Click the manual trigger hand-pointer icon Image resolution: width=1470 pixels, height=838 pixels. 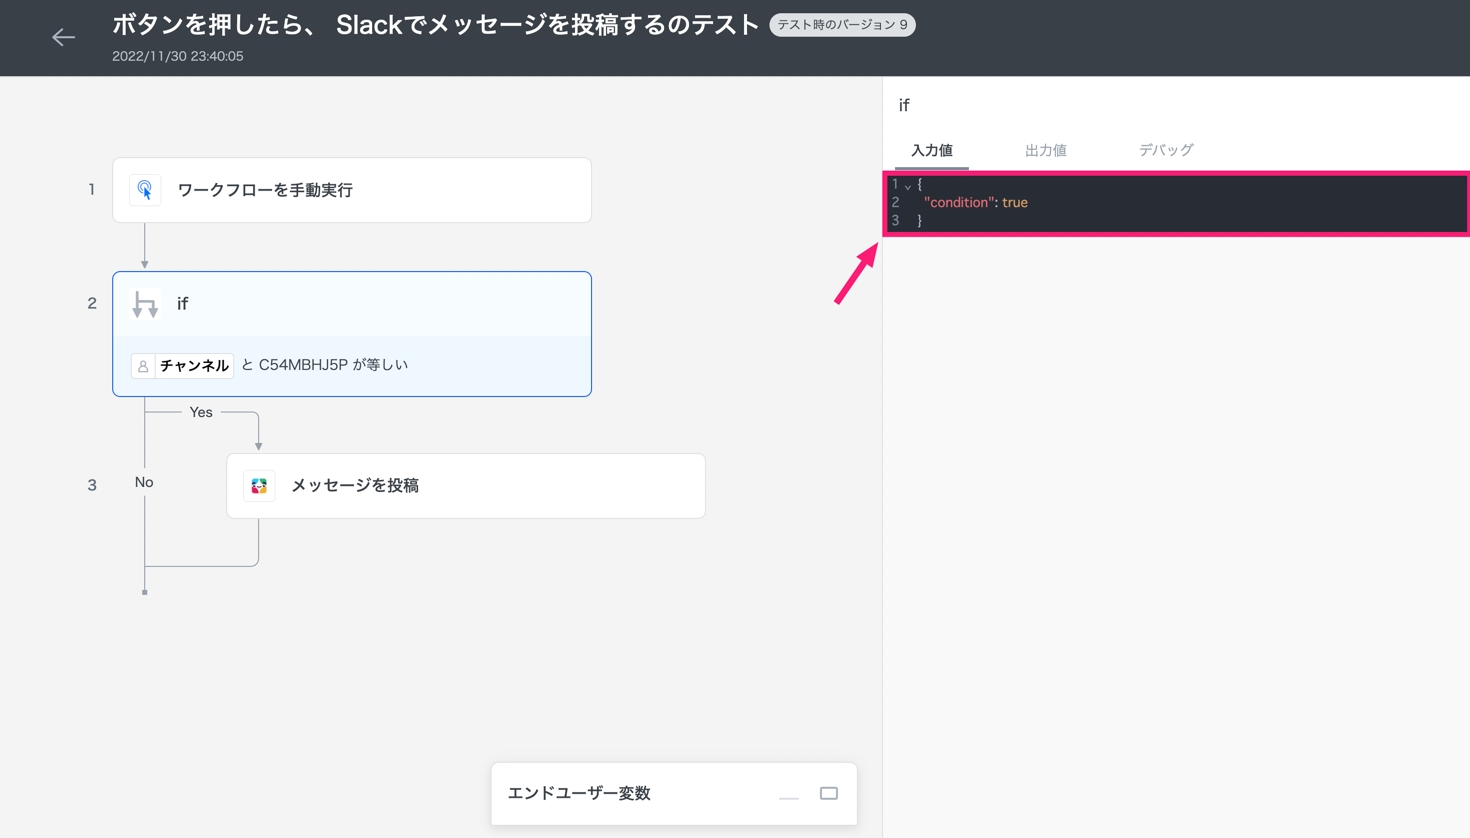coord(145,190)
